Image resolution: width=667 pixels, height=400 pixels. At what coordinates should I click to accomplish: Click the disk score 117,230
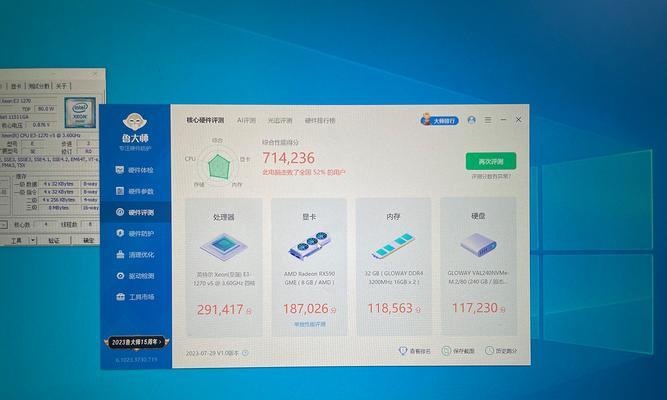click(x=475, y=308)
